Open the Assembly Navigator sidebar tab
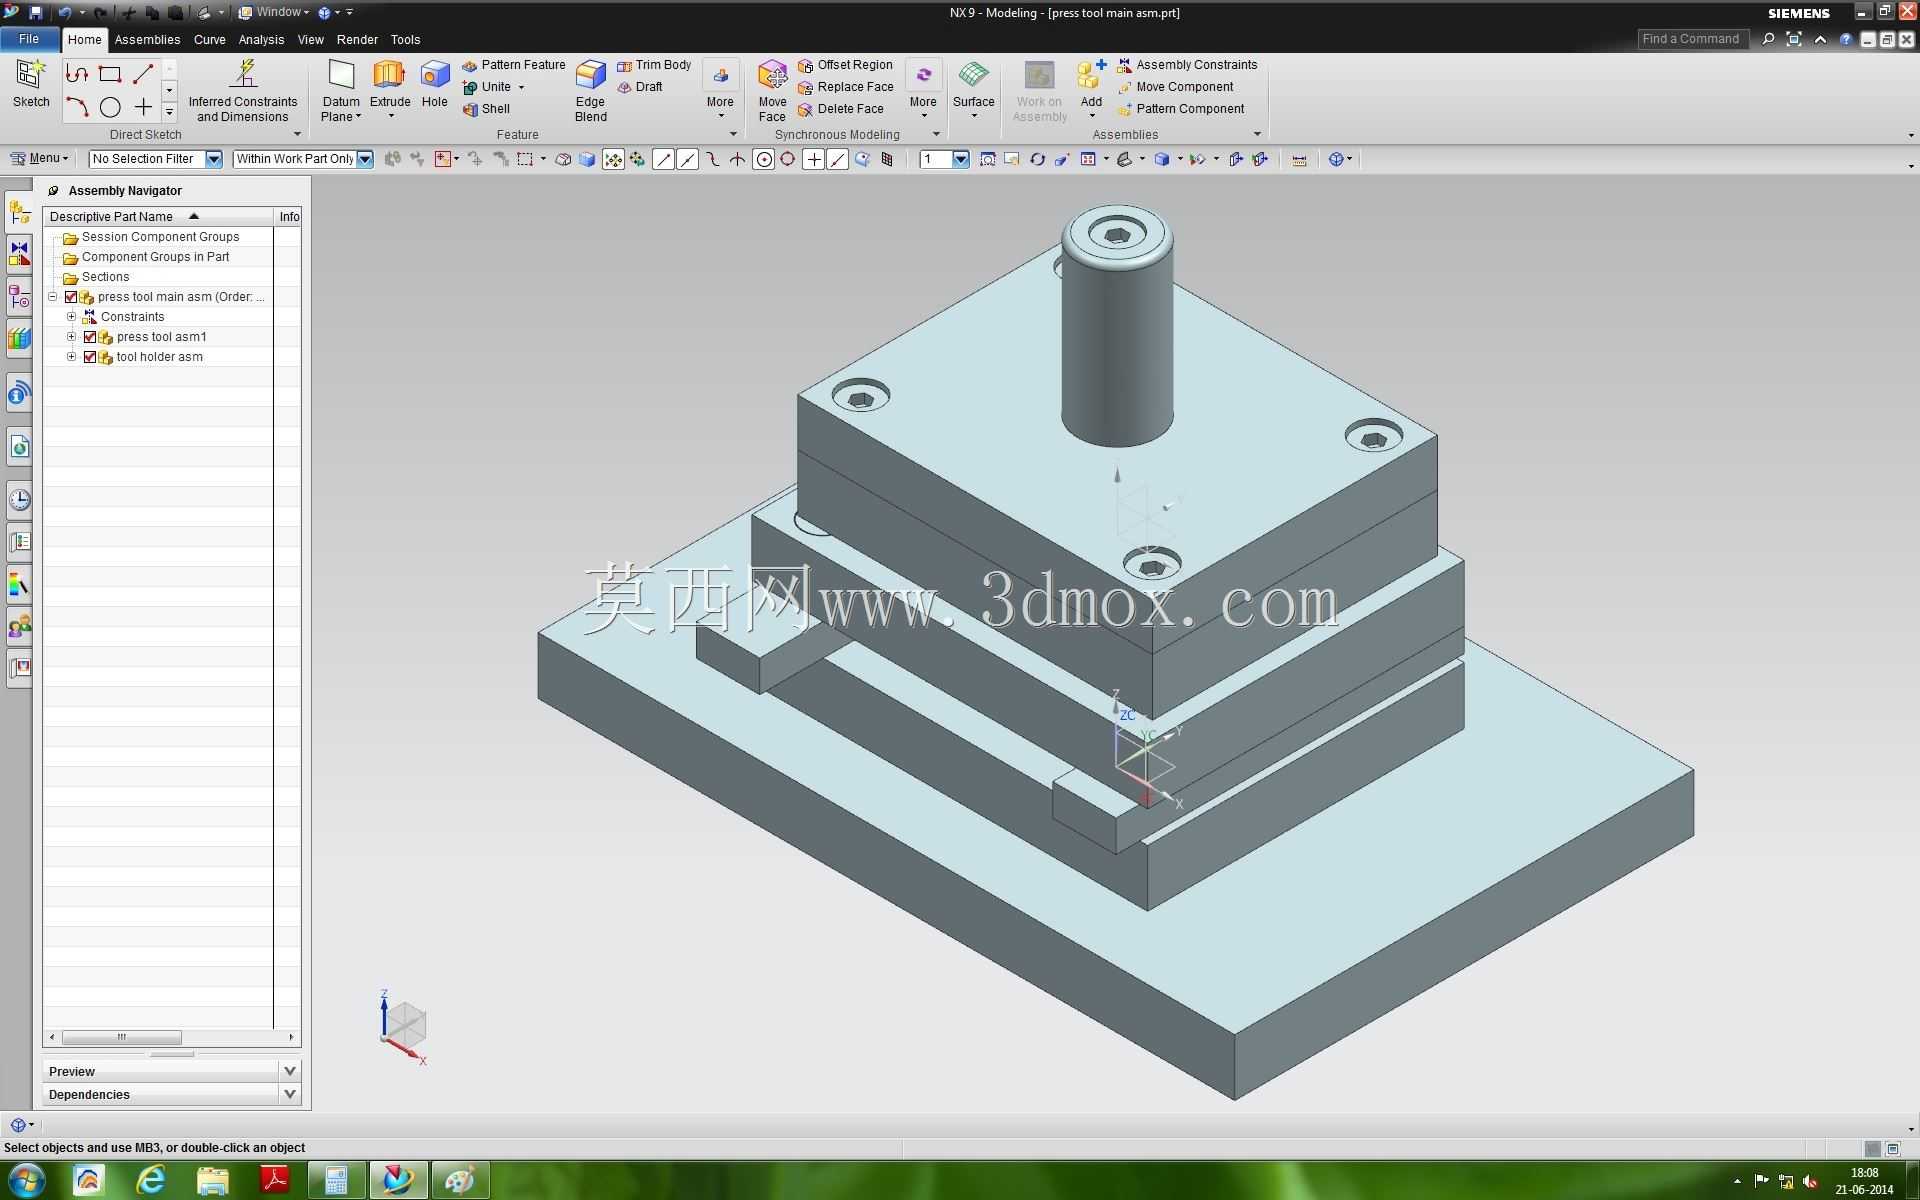Viewport: 1920px width, 1200px height. click(19, 212)
